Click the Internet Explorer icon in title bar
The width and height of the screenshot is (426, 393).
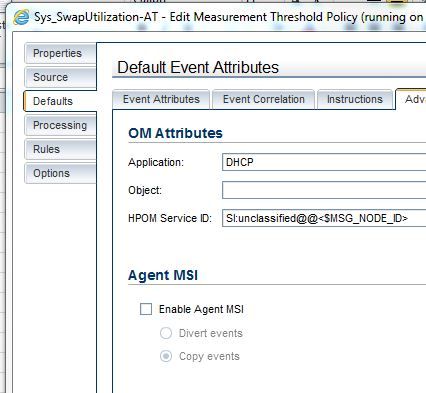point(21,17)
